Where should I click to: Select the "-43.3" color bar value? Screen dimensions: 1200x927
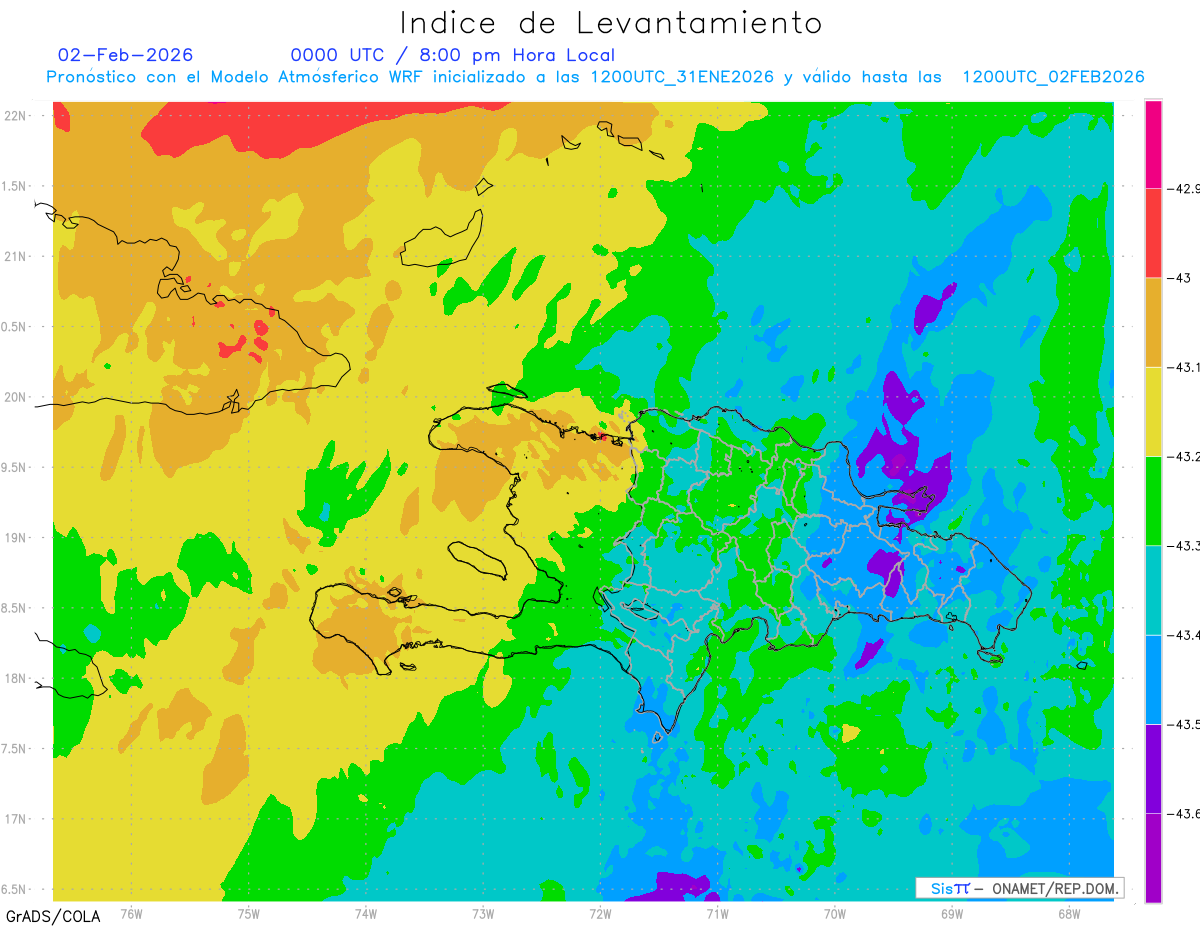[x=1184, y=546]
